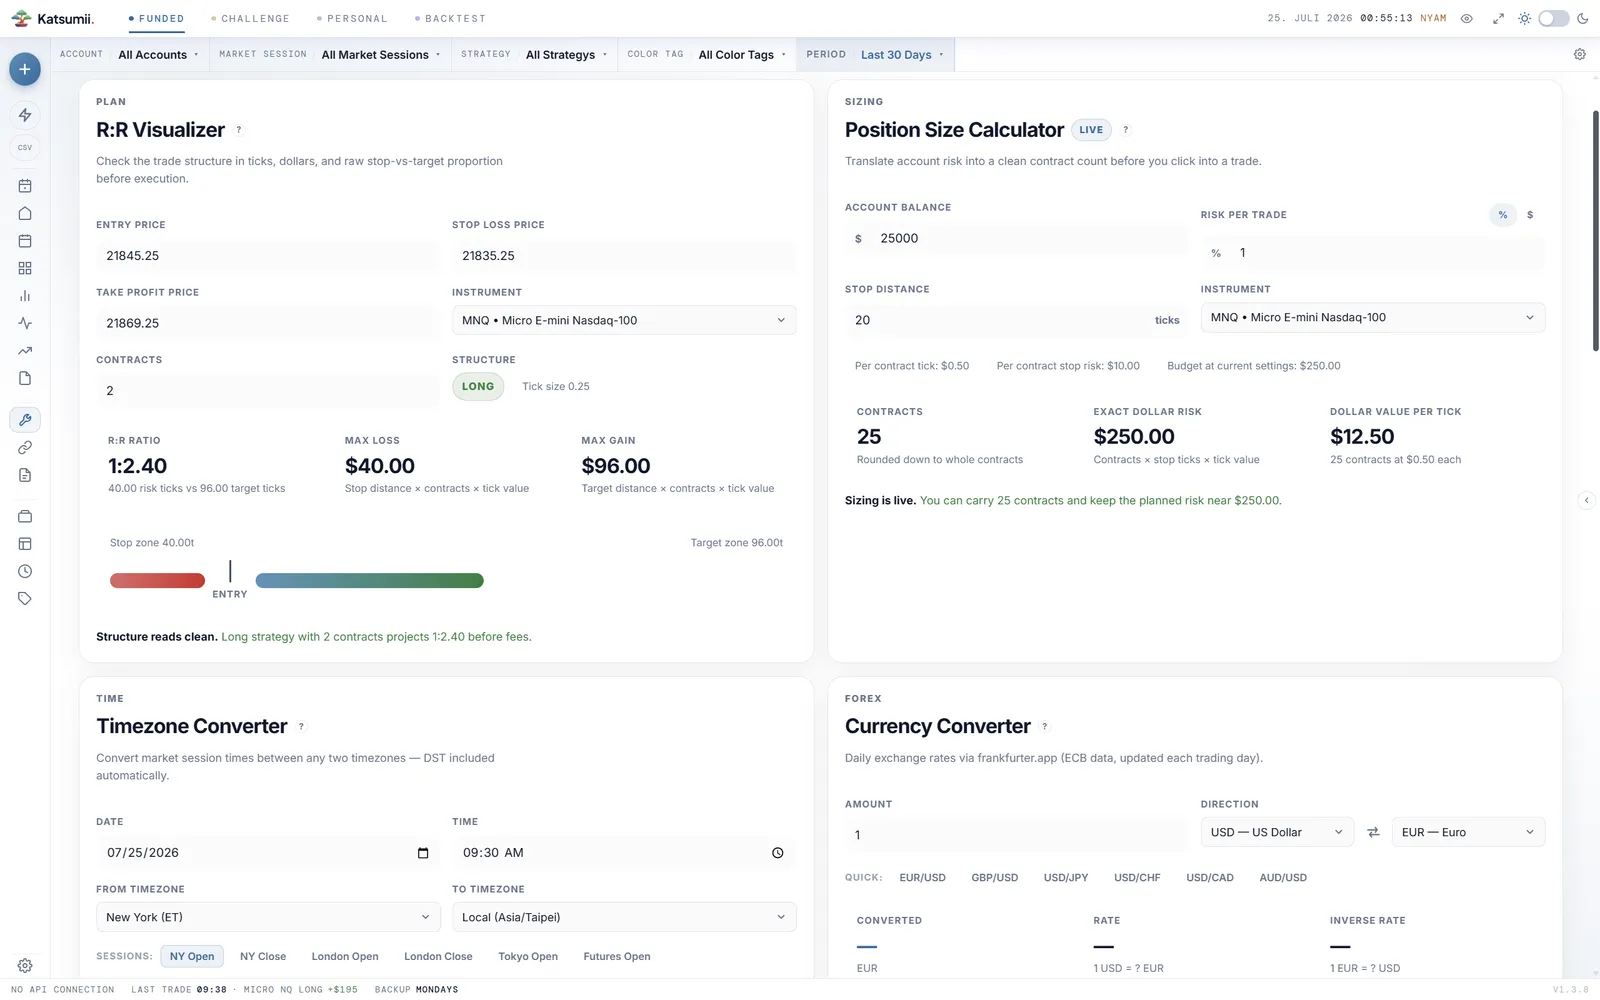
Task: Open the From Timezone New York dropdown
Action: 268,917
